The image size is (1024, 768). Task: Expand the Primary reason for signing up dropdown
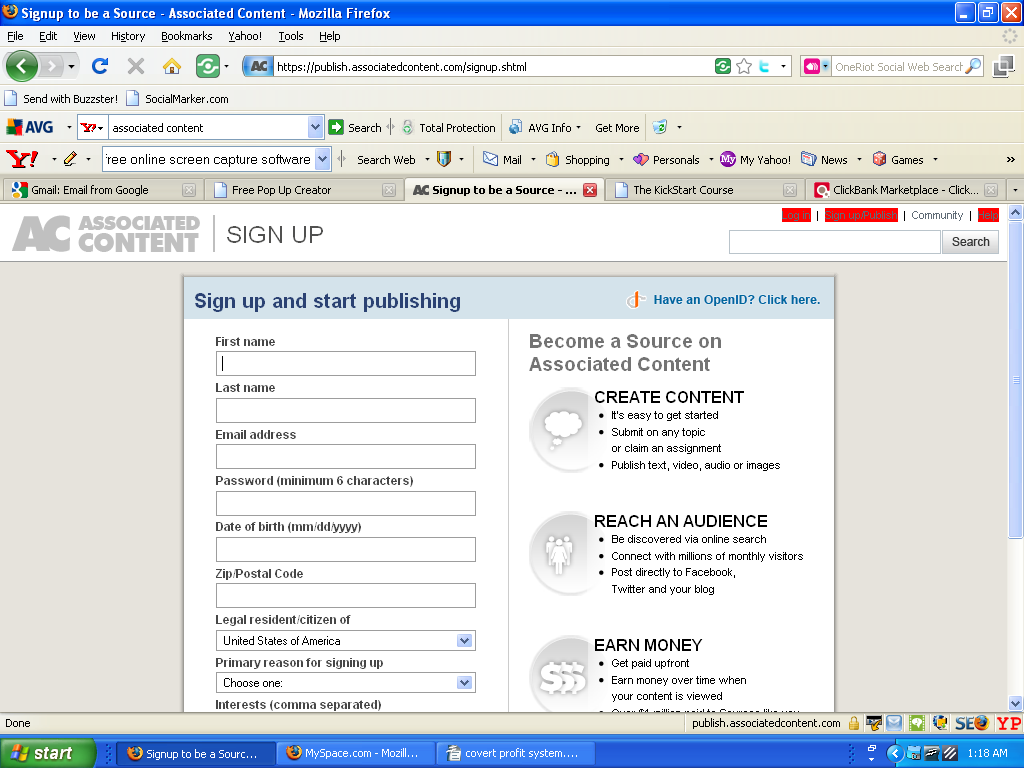click(464, 683)
